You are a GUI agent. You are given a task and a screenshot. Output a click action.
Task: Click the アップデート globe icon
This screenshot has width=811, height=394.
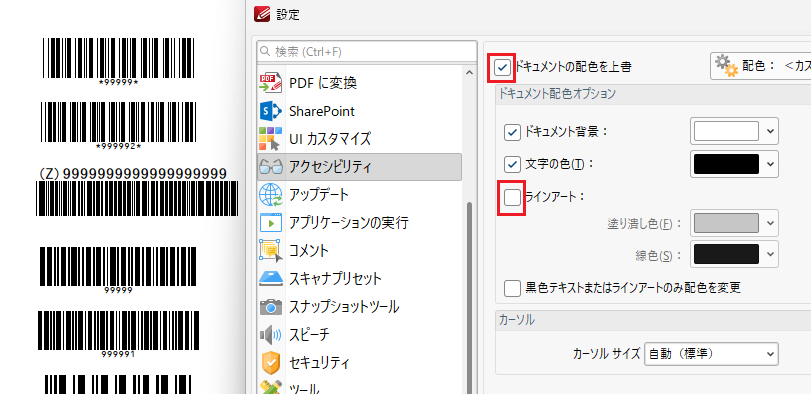tap(271, 195)
